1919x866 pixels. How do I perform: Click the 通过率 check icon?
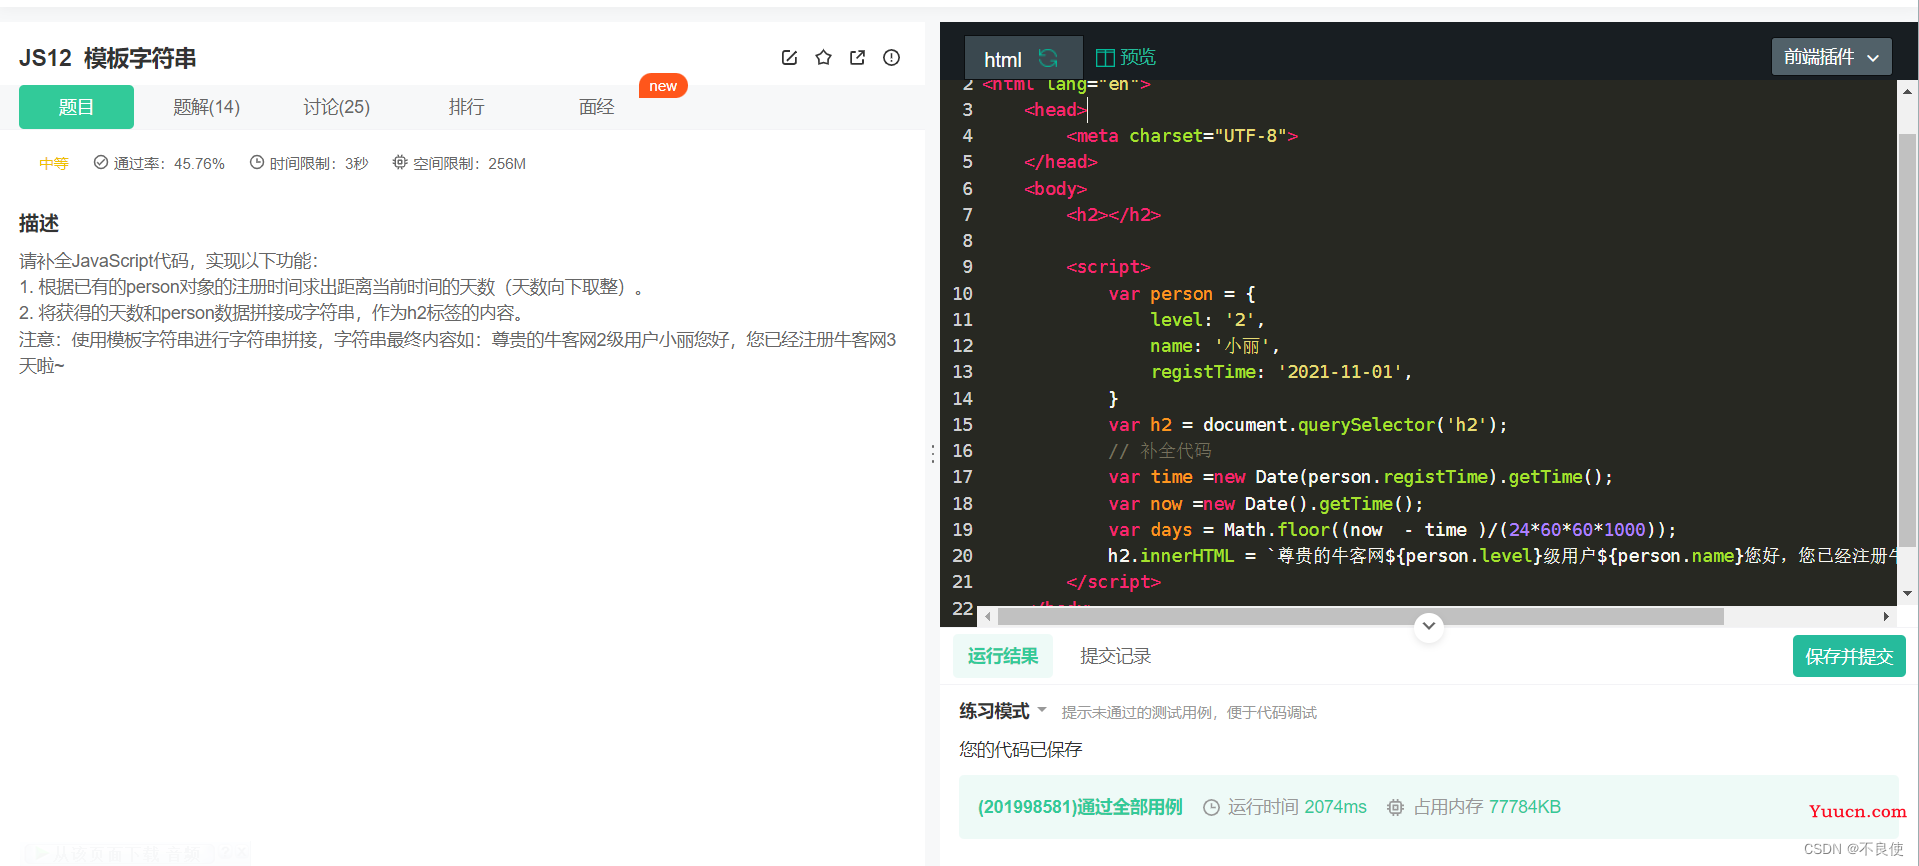[101, 162]
